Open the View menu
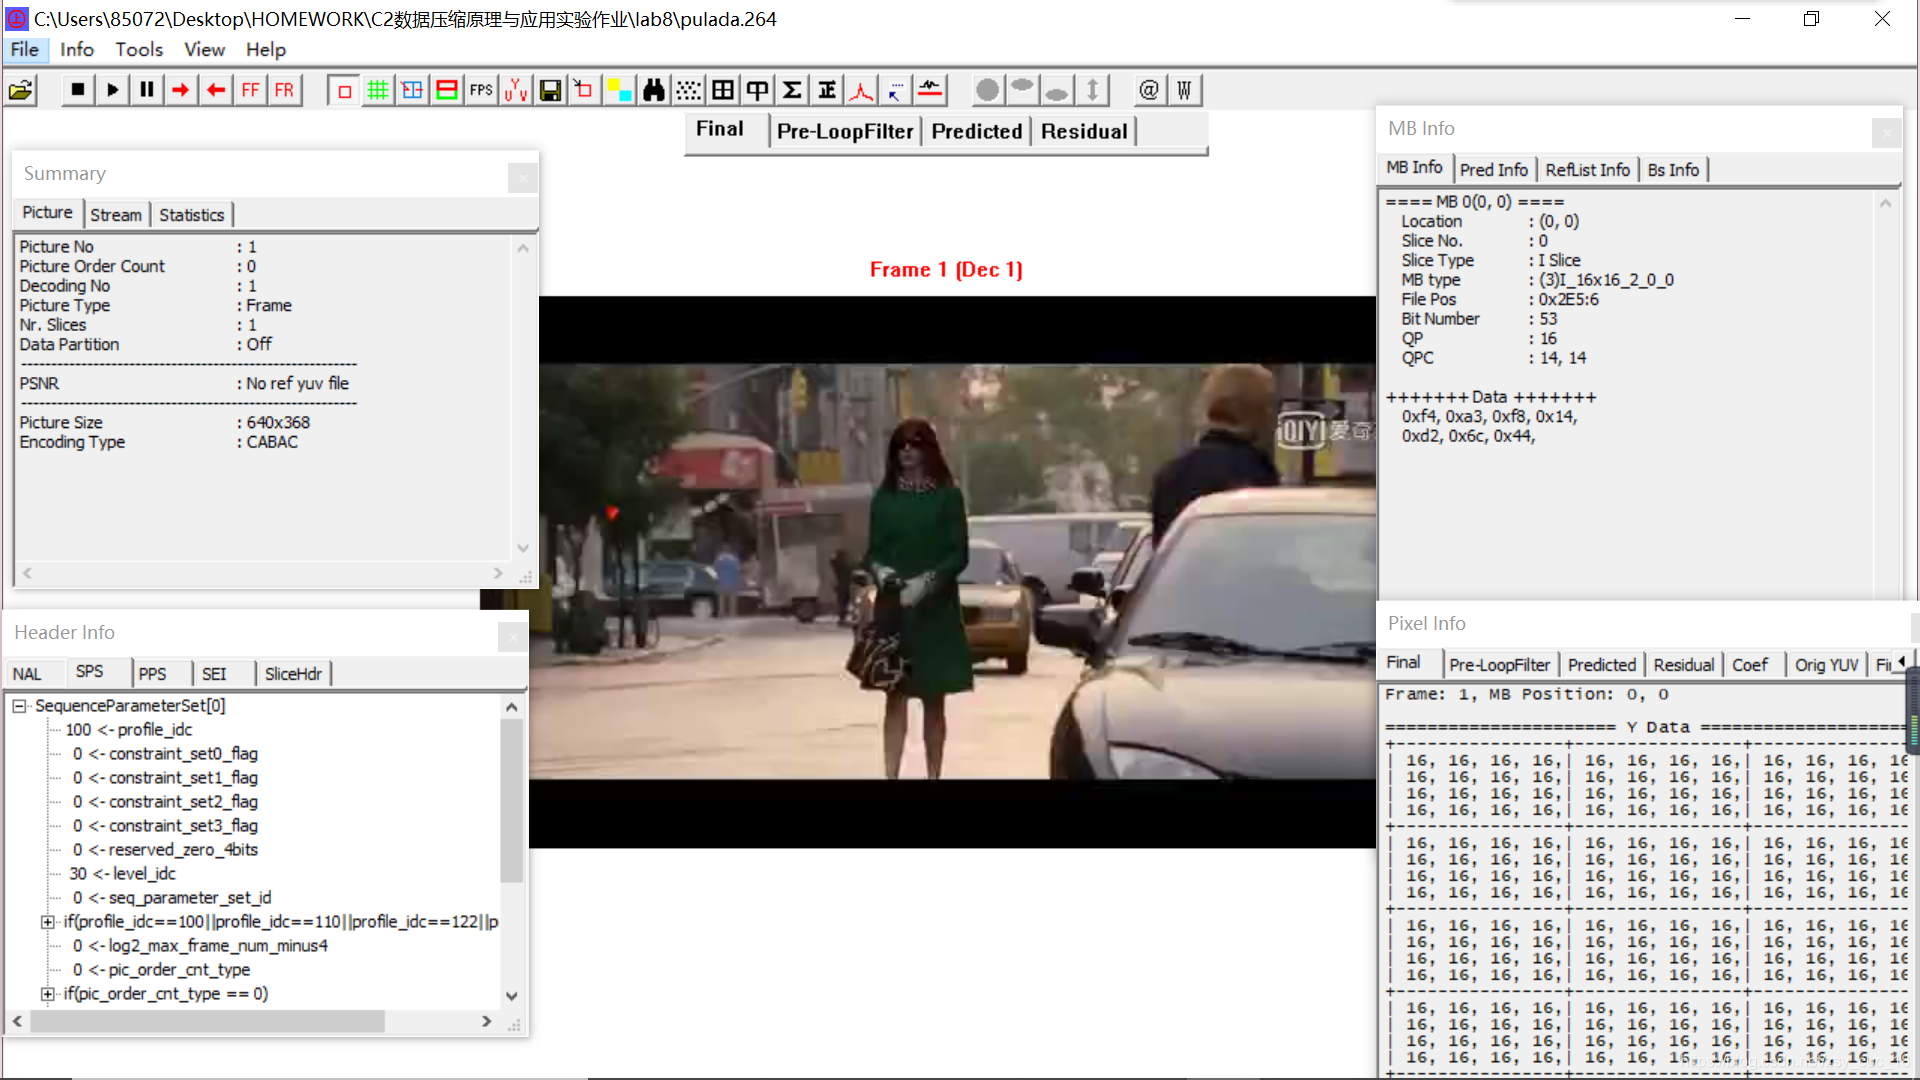 [x=204, y=49]
